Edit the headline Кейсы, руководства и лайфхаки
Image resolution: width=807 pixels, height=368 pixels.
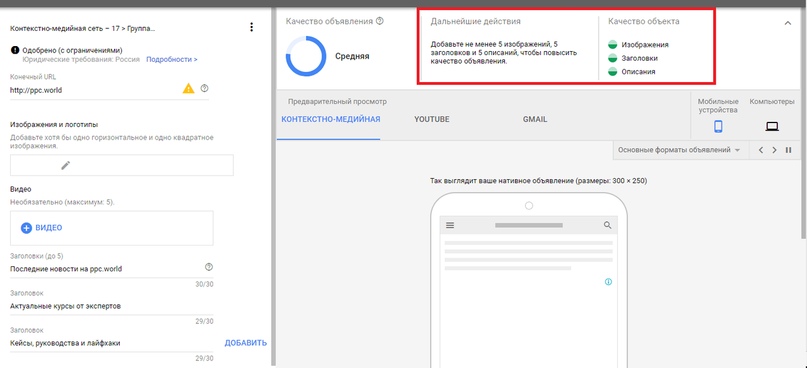(x=111, y=343)
